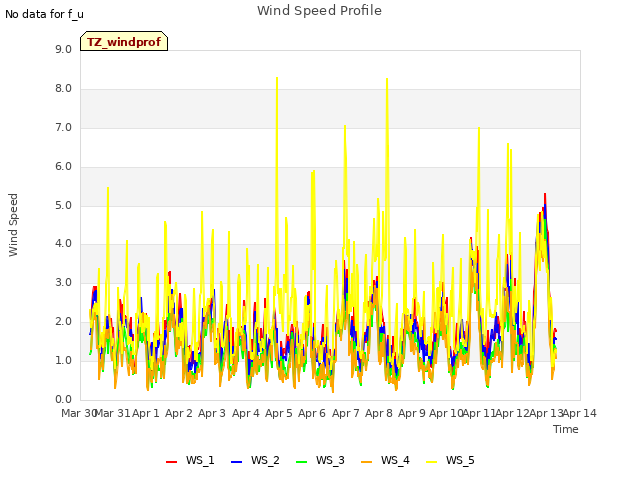Image resolution: width=640 pixels, height=480 pixels.
Task: Select the WS_1 legend label
Action: point(200,460)
